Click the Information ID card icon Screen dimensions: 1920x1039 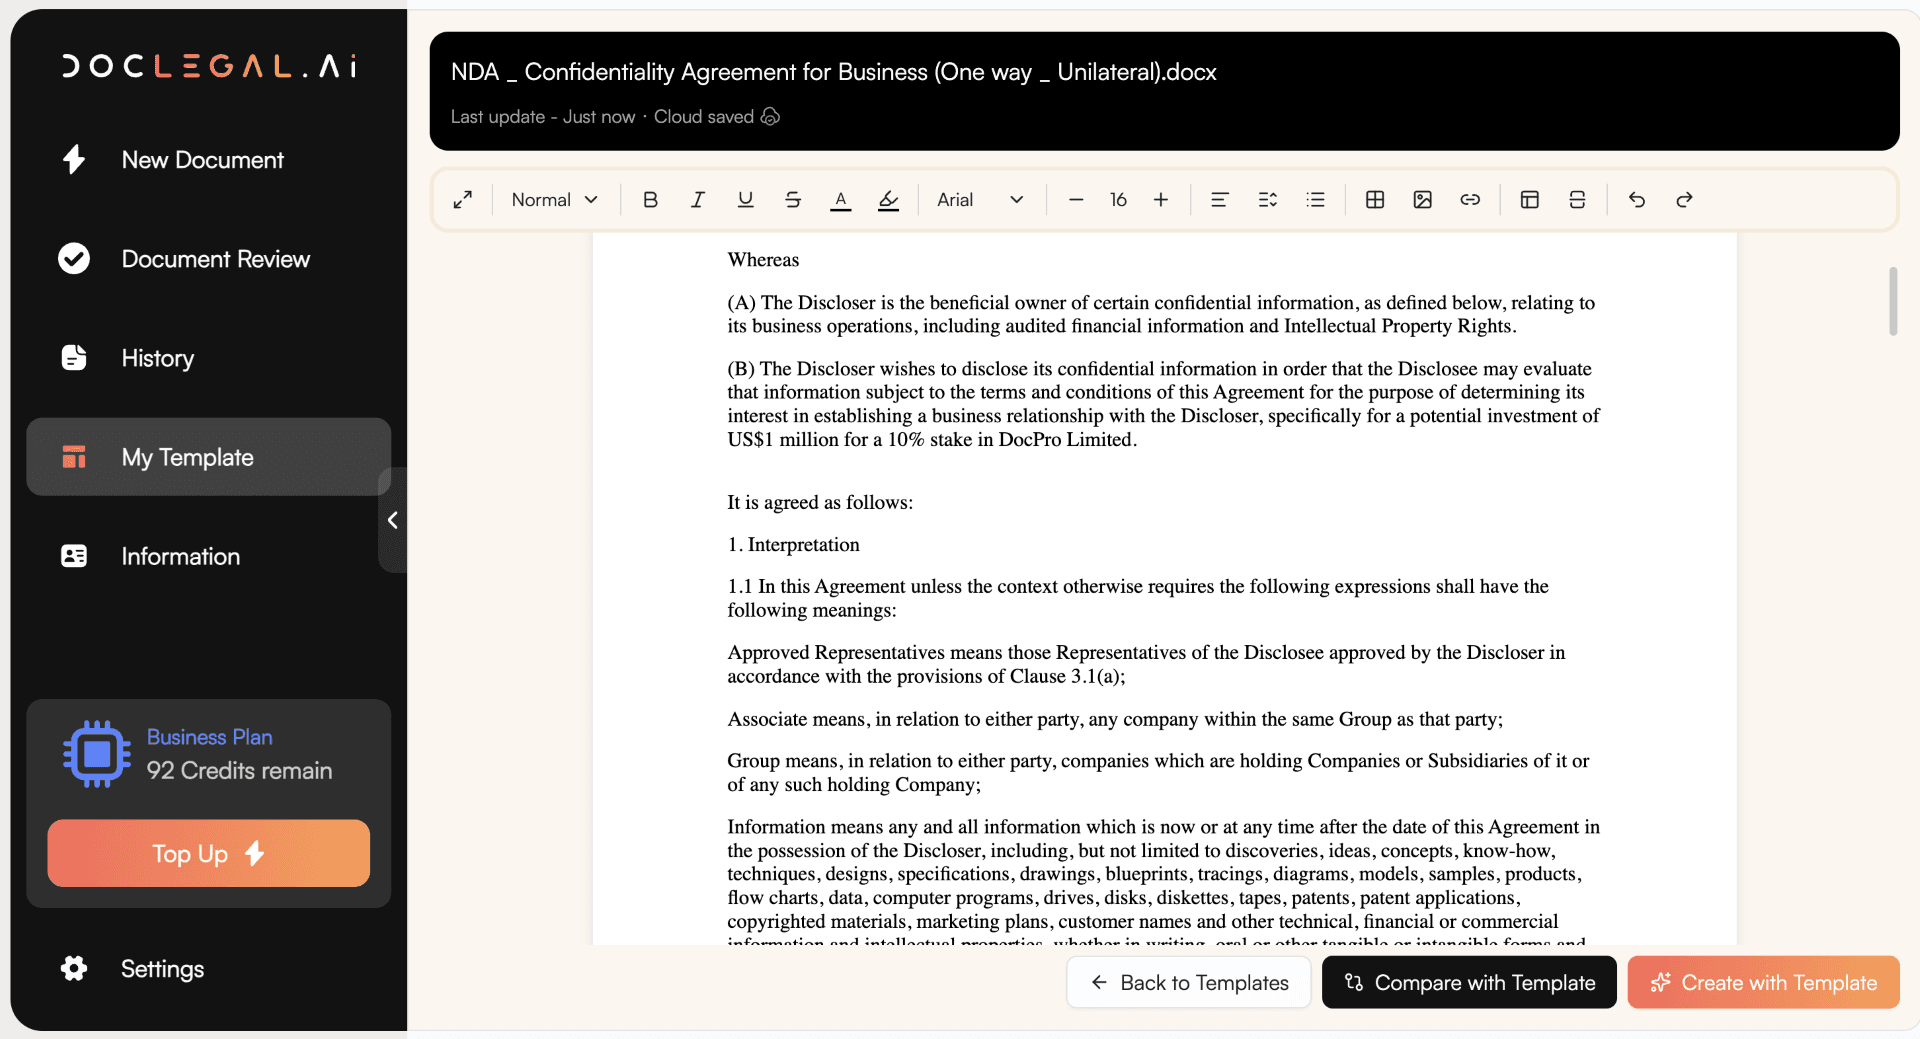(74, 556)
